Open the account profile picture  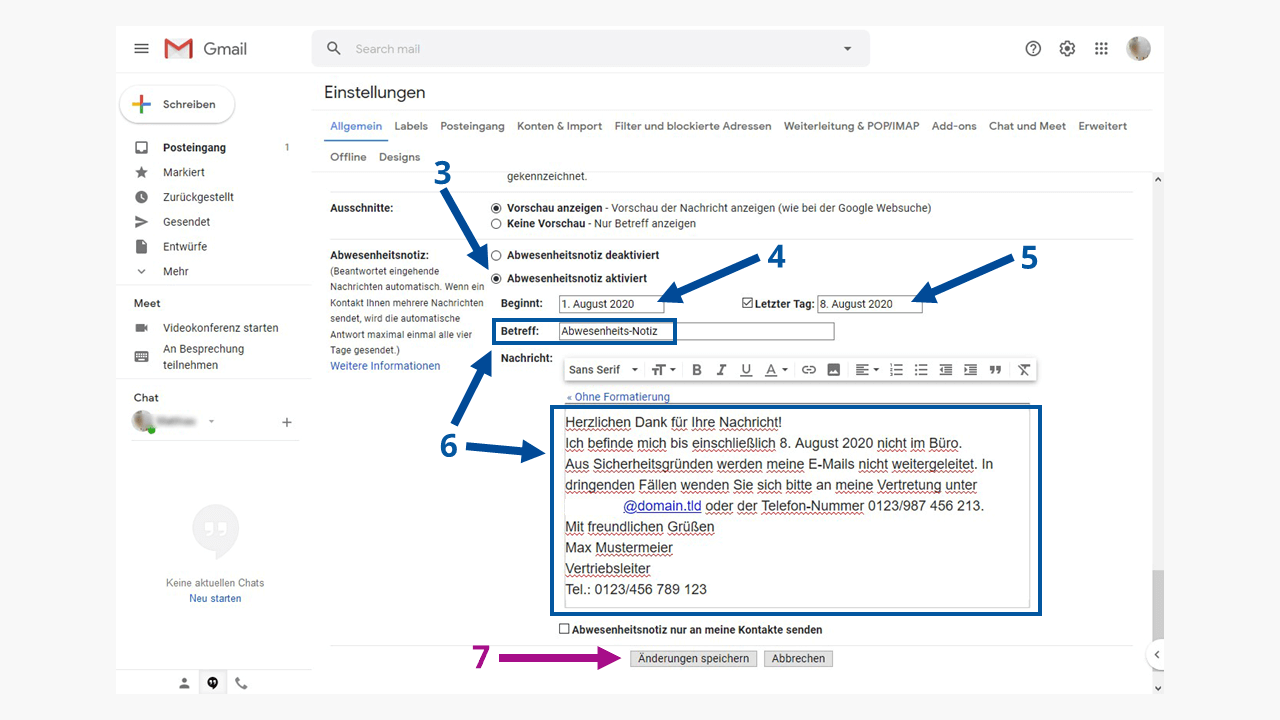1138,48
